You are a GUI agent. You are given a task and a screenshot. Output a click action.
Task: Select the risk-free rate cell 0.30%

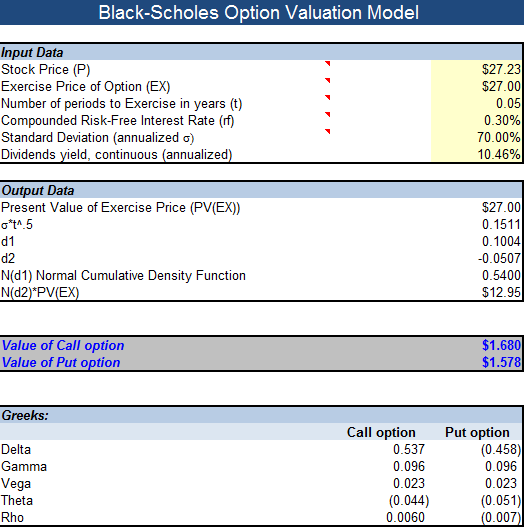(x=476, y=120)
